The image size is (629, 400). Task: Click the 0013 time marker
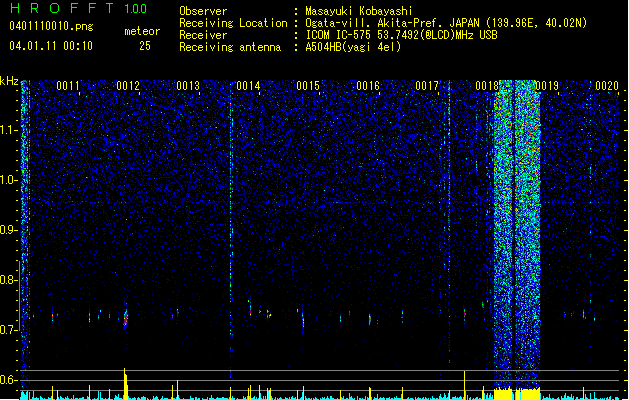point(188,86)
